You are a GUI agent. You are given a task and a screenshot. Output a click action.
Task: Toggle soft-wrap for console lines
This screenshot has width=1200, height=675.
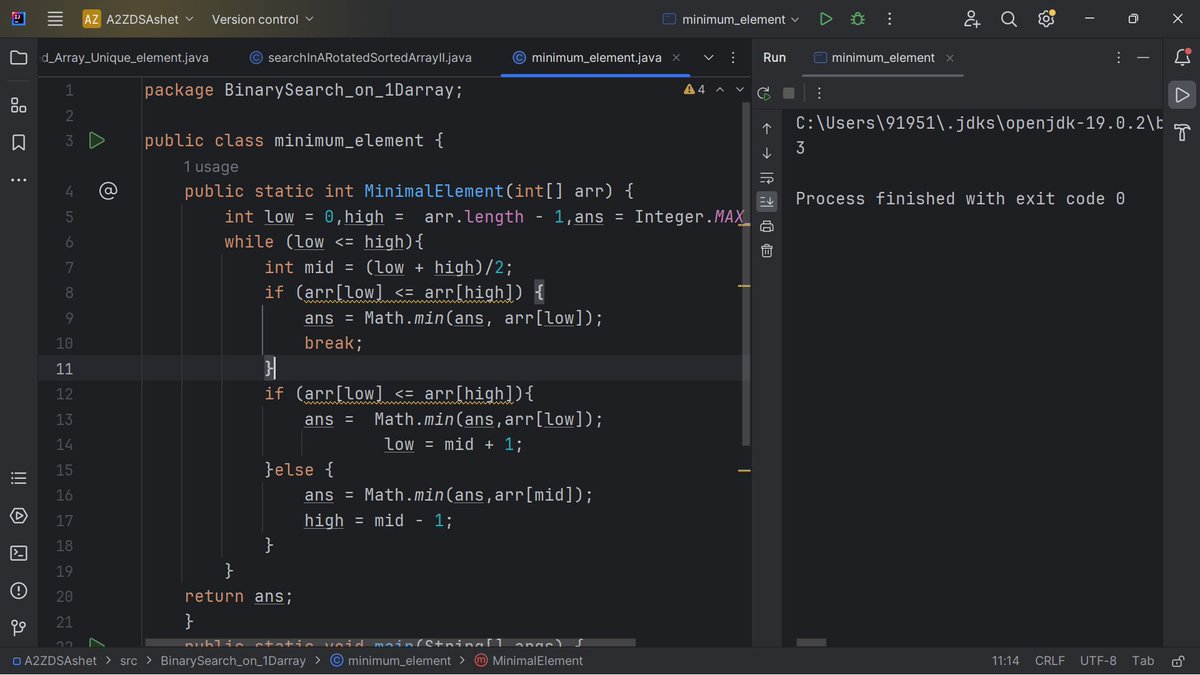pyautogui.click(x=766, y=177)
